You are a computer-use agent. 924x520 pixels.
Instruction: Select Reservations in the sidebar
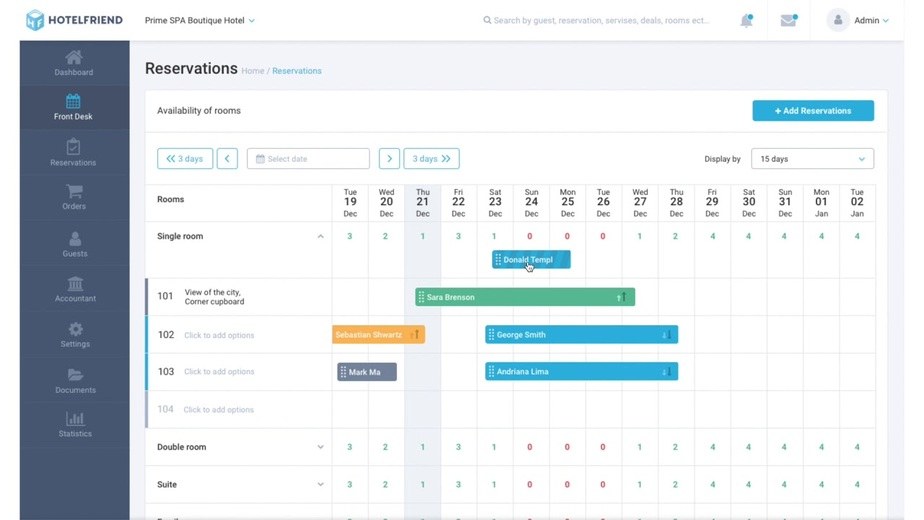pos(74,153)
